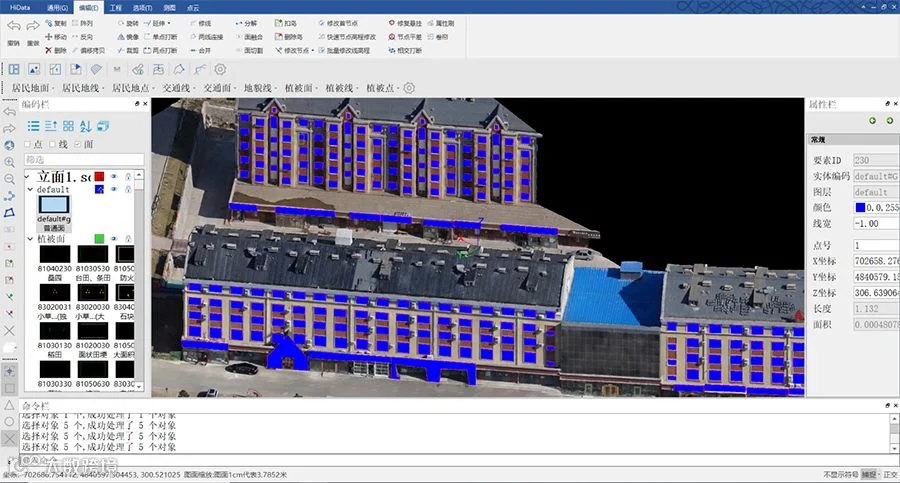Collapse the 立面1 tree node
Screen dimensions: 900x483
tap(28, 176)
